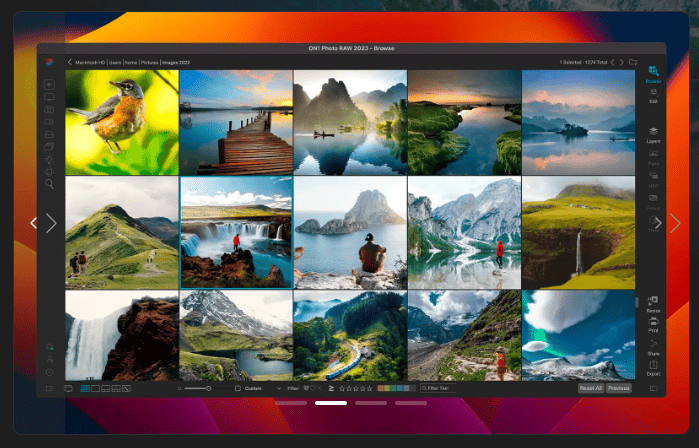Click the Previous button
699x448 pixels.
tap(618, 388)
